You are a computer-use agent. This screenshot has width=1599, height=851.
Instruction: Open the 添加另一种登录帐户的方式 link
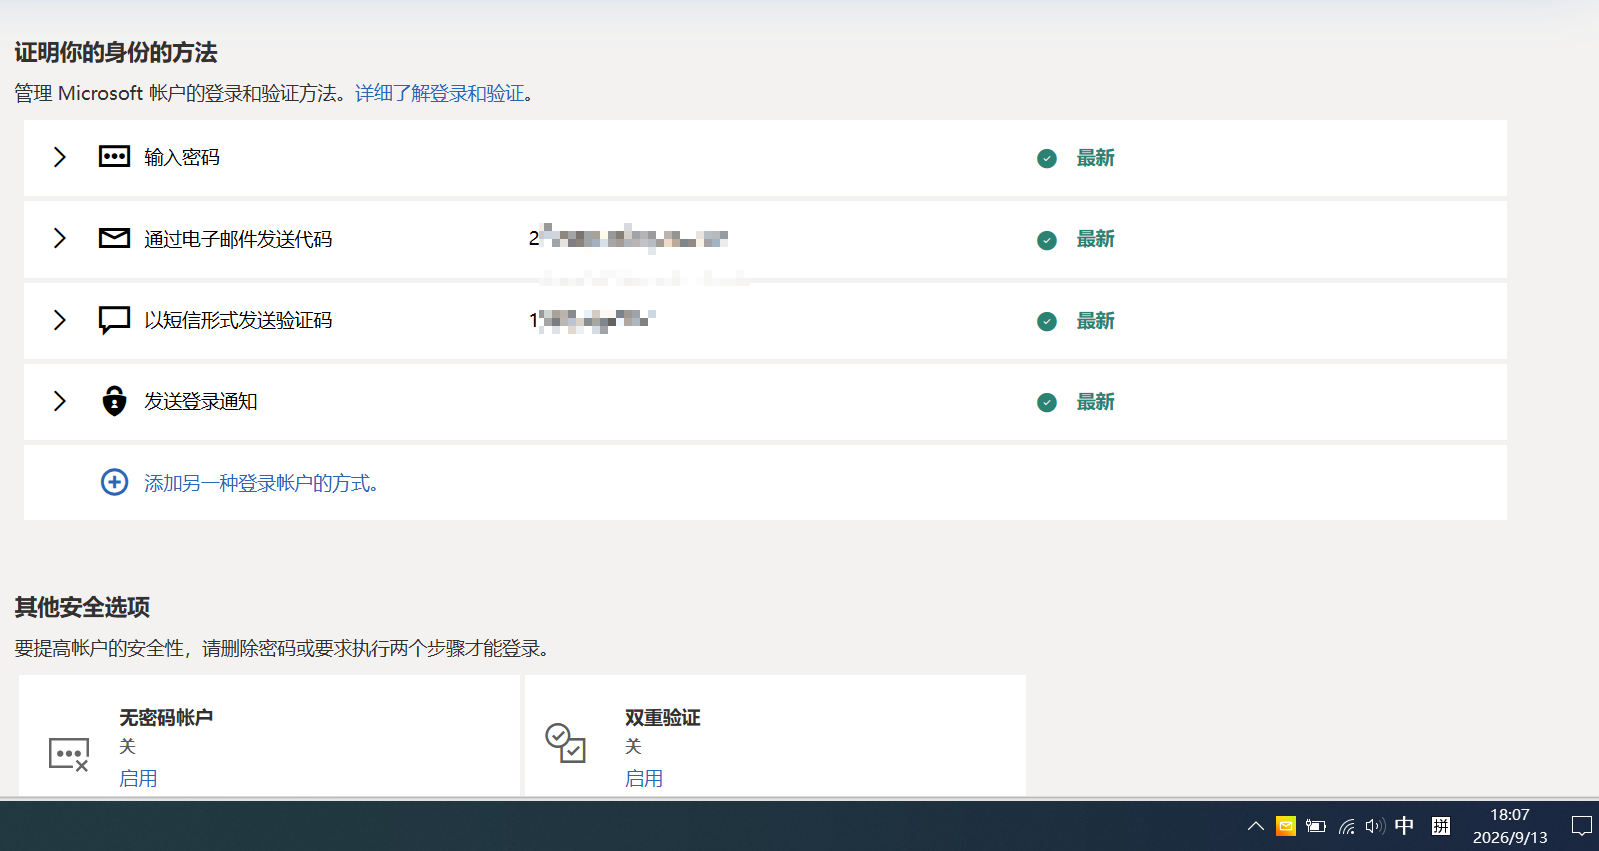pyautogui.click(x=261, y=483)
